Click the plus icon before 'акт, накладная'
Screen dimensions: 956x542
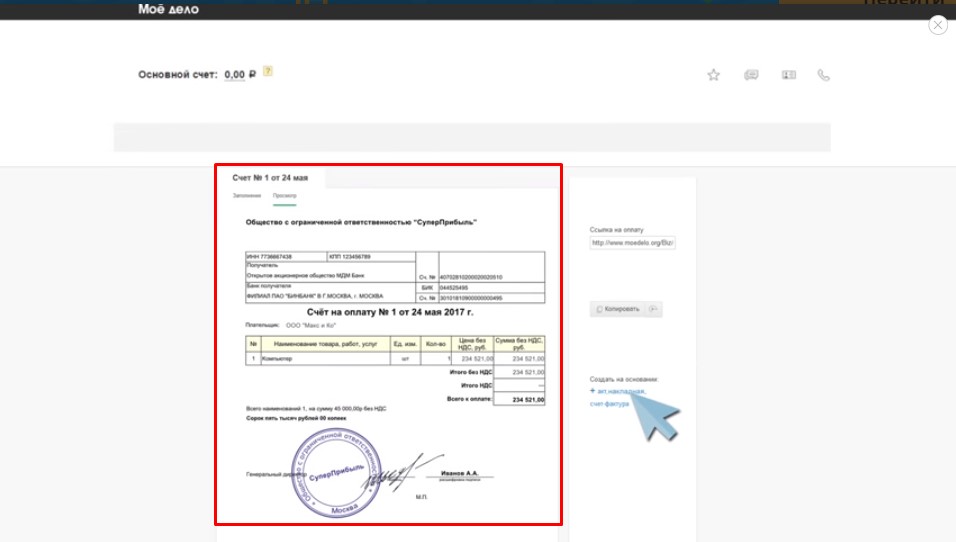coord(592,391)
